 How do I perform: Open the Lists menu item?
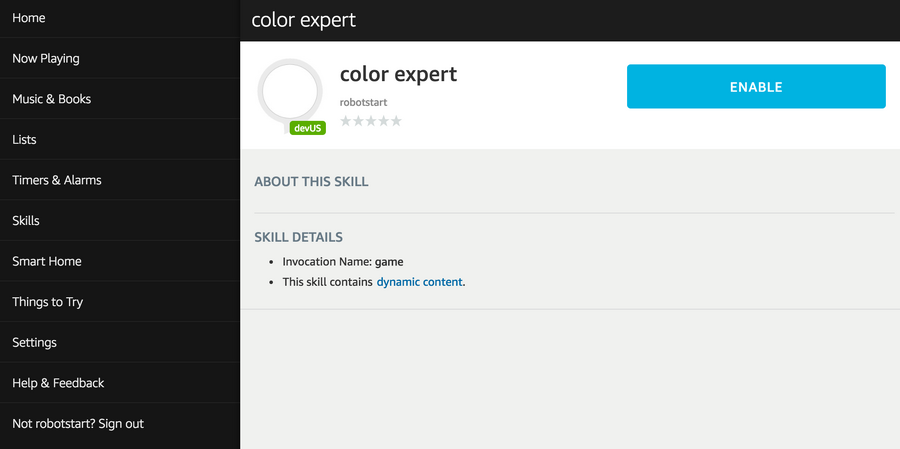[24, 140]
